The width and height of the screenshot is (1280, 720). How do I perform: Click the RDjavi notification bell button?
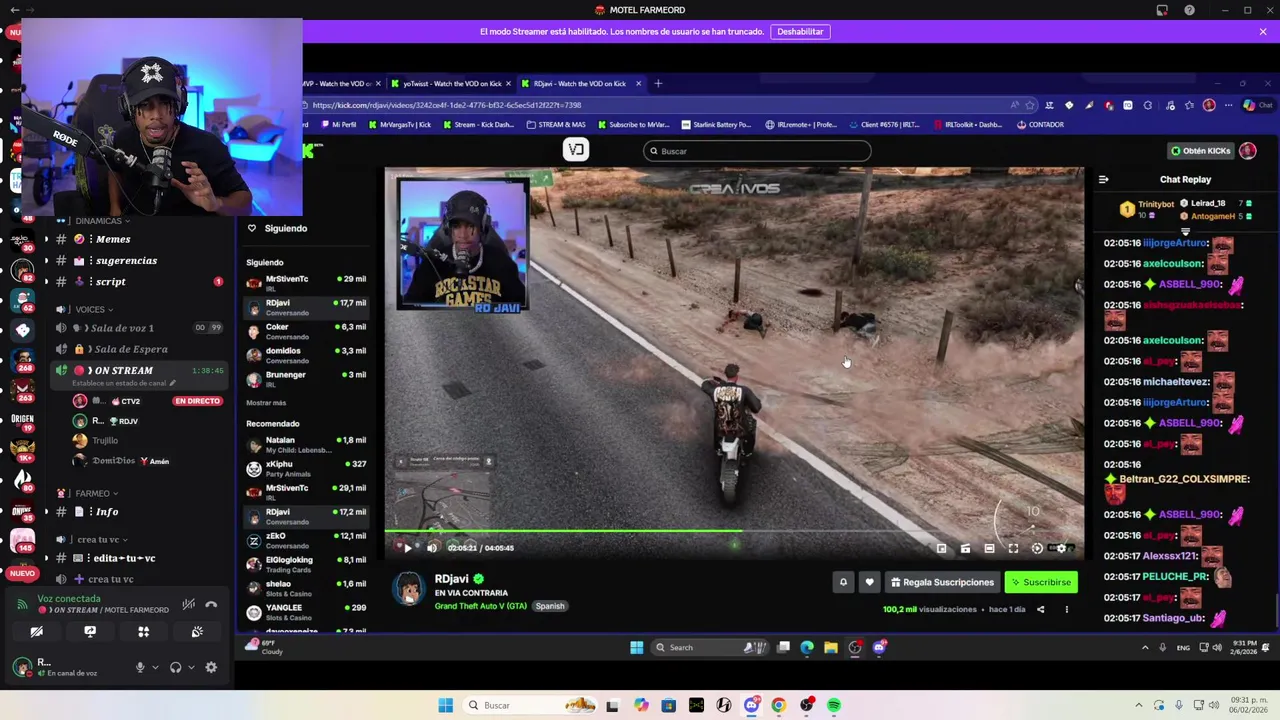pos(843,582)
